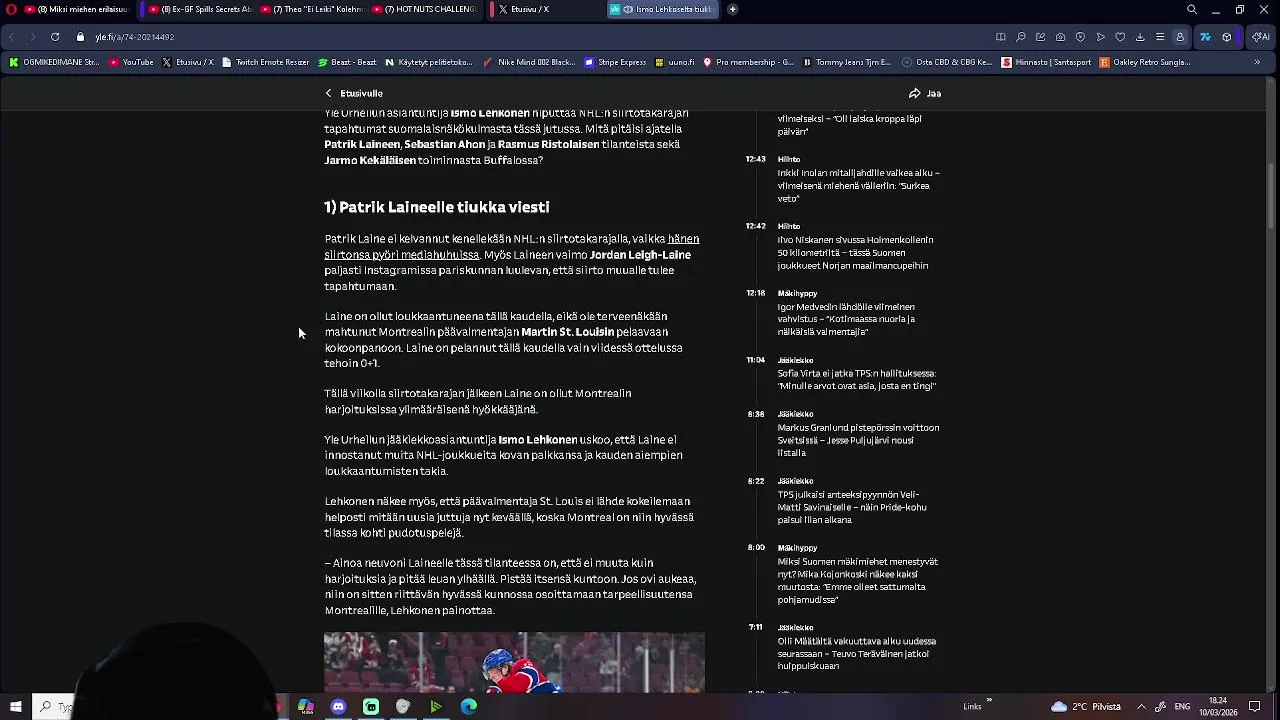Click the heart icon in the address bar

[x=1120, y=37]
